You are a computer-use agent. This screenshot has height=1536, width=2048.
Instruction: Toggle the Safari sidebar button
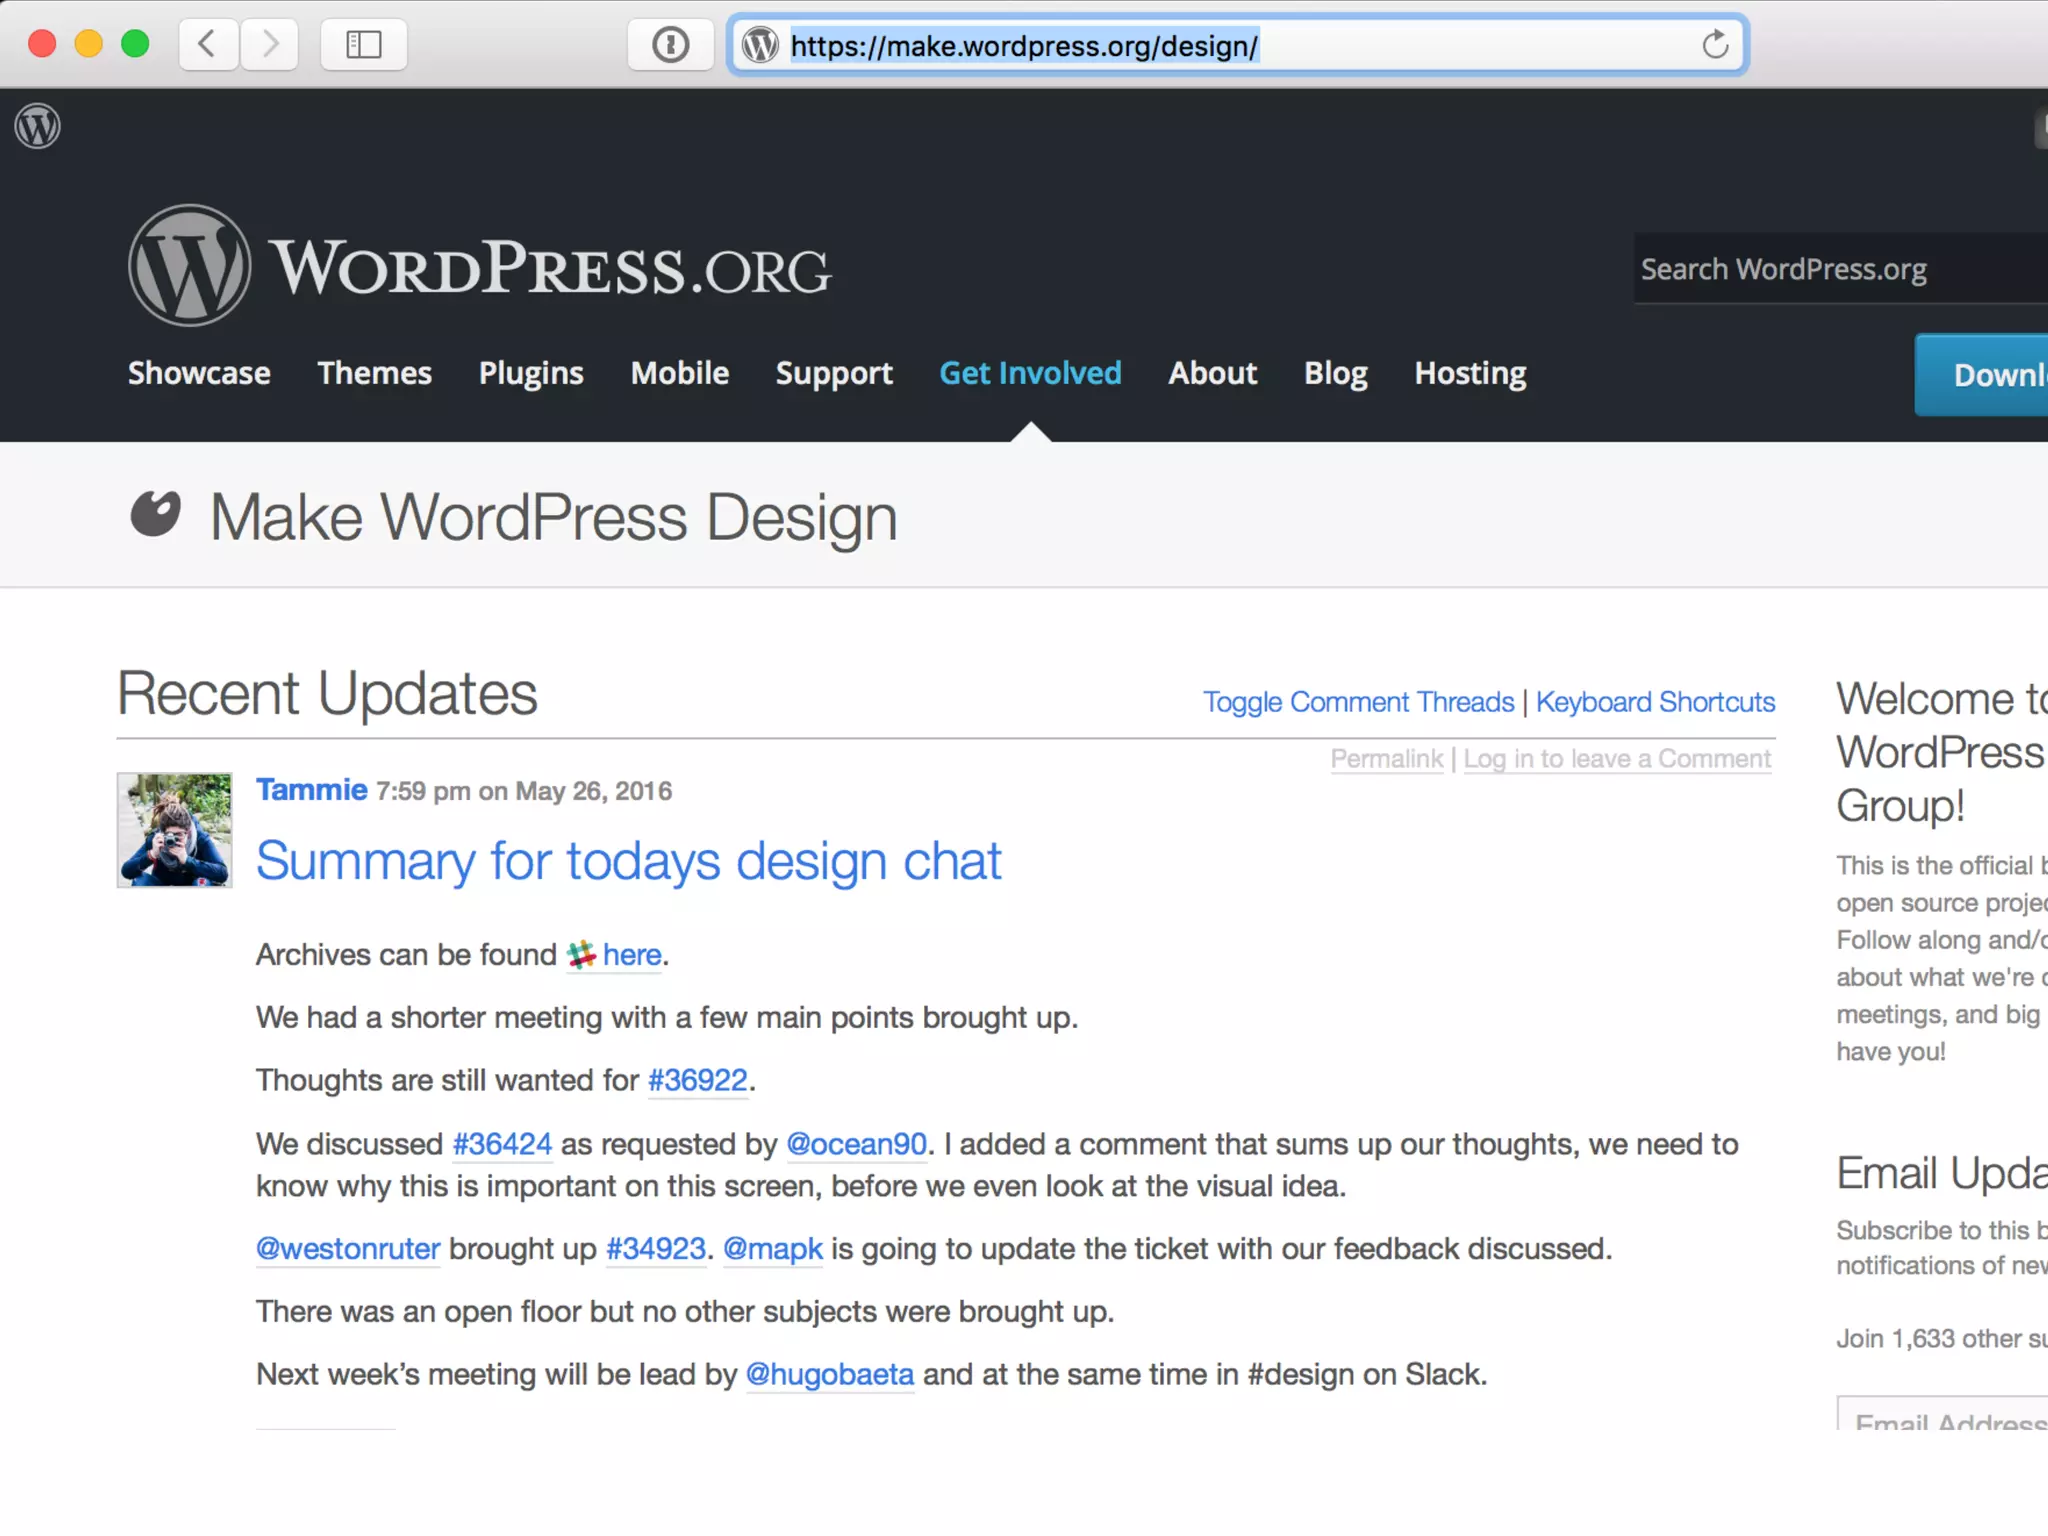point(363,45)
